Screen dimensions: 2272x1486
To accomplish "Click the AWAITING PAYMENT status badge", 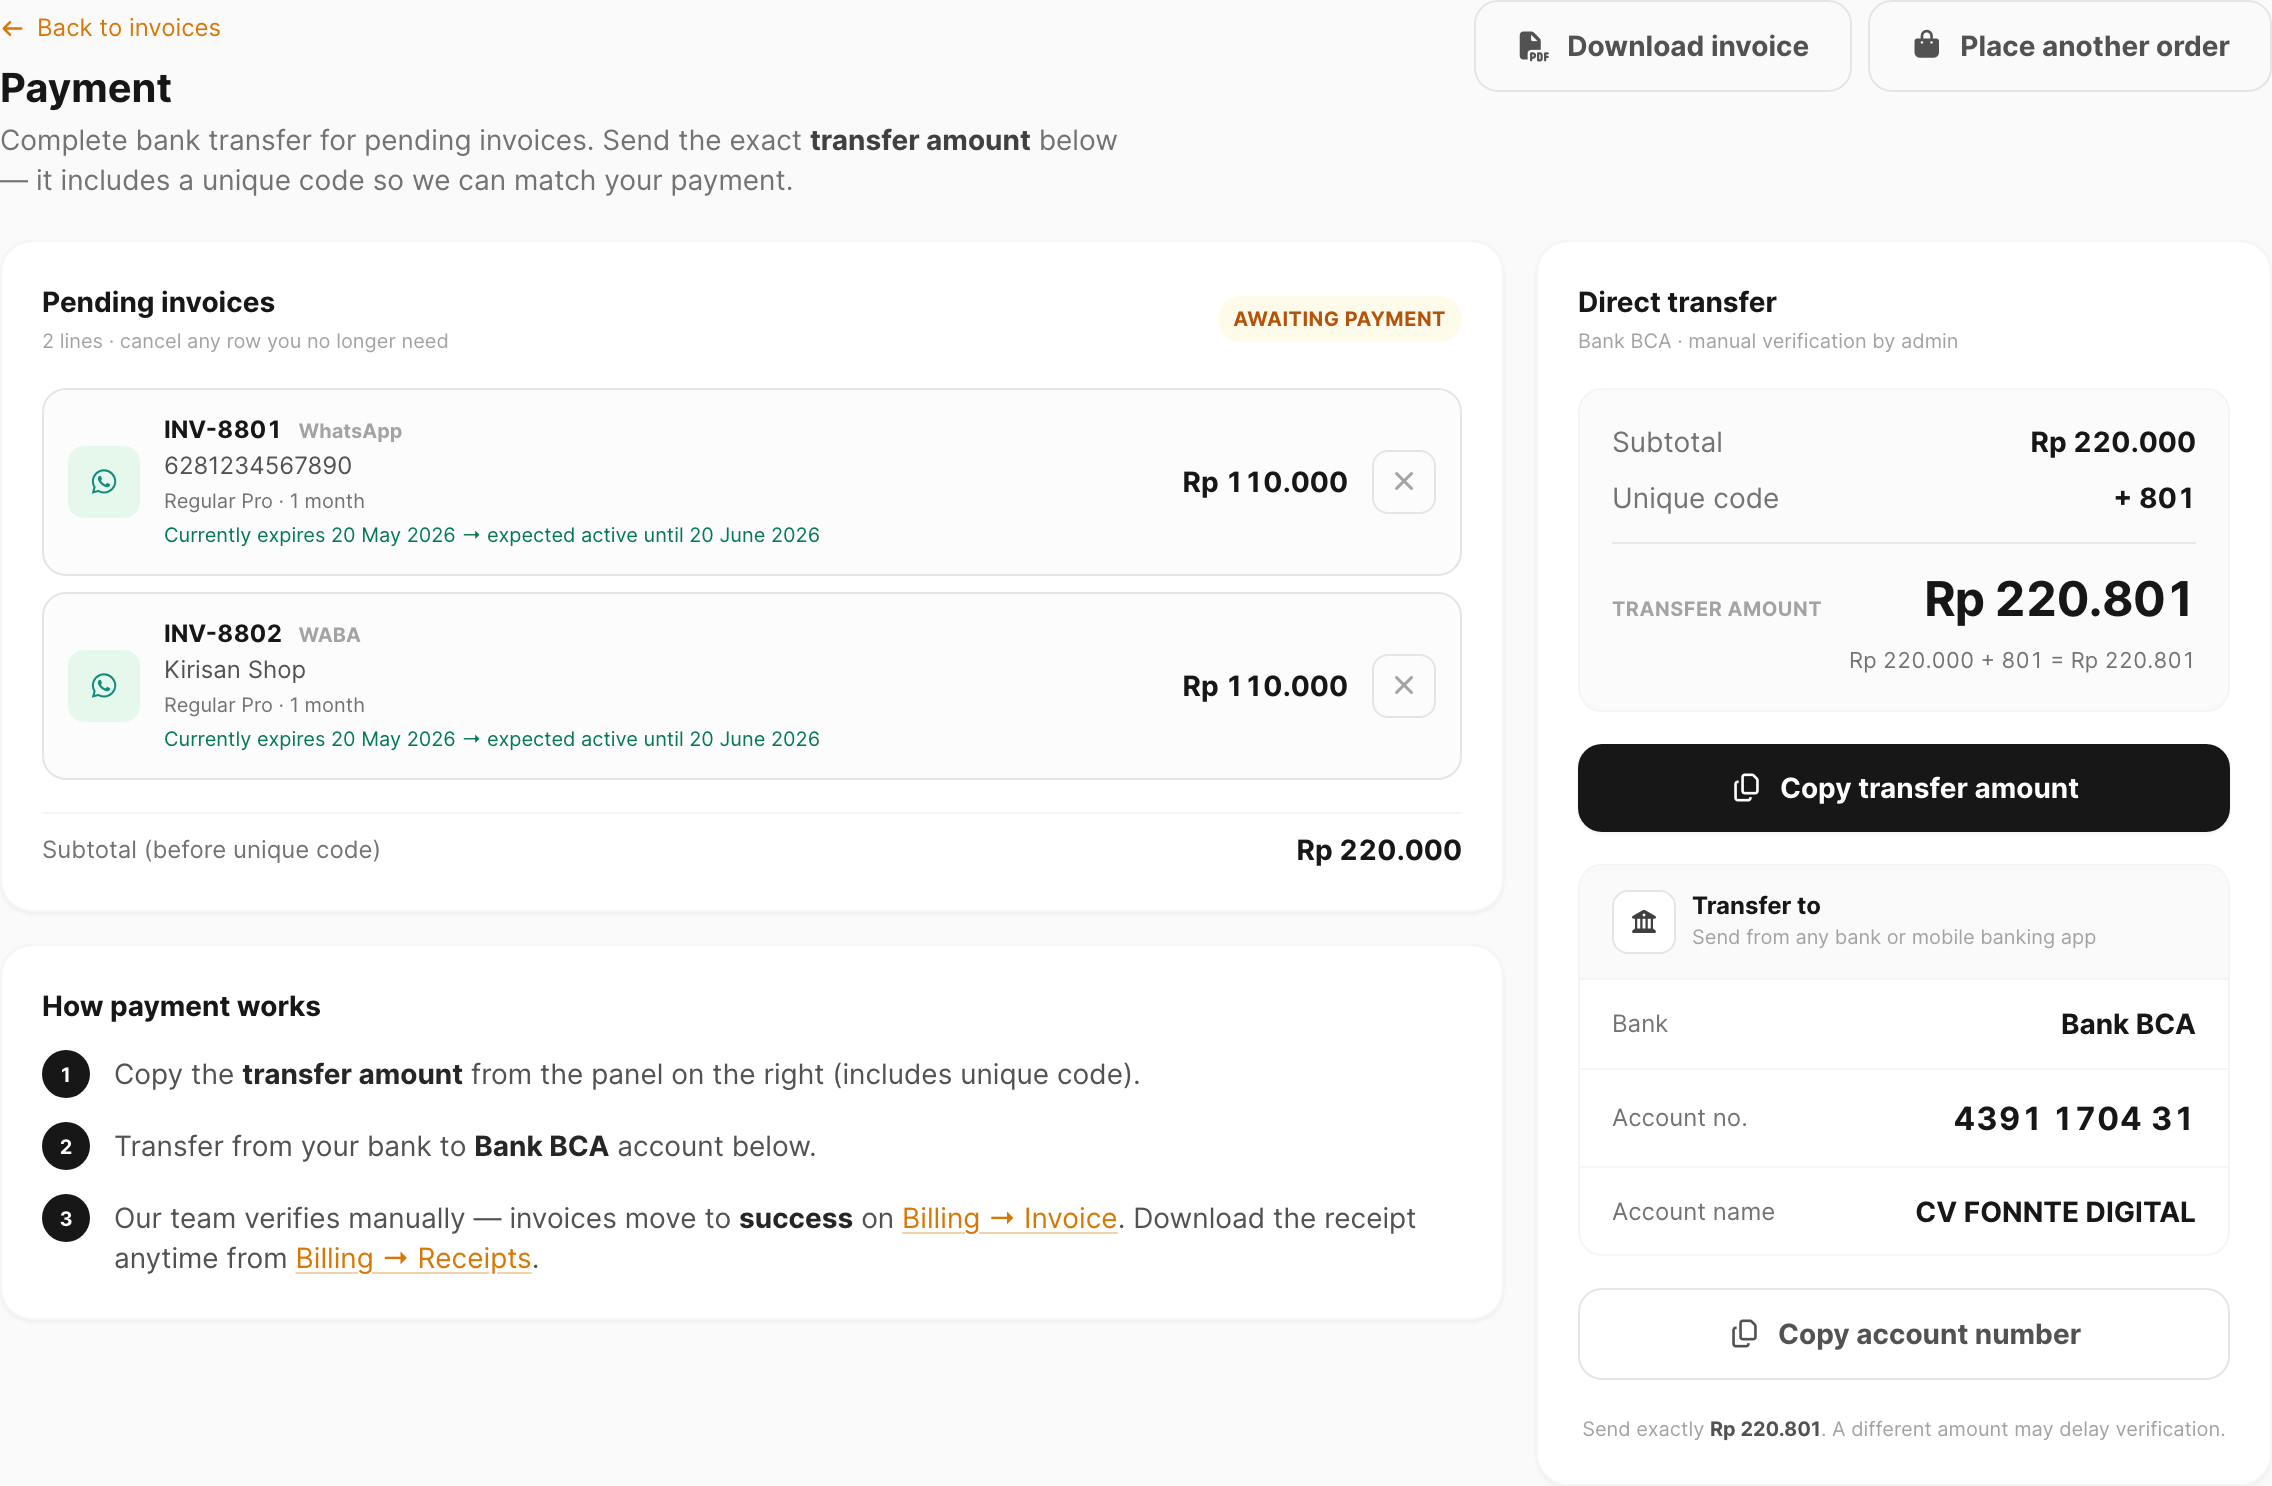I will coord(1339,319).
